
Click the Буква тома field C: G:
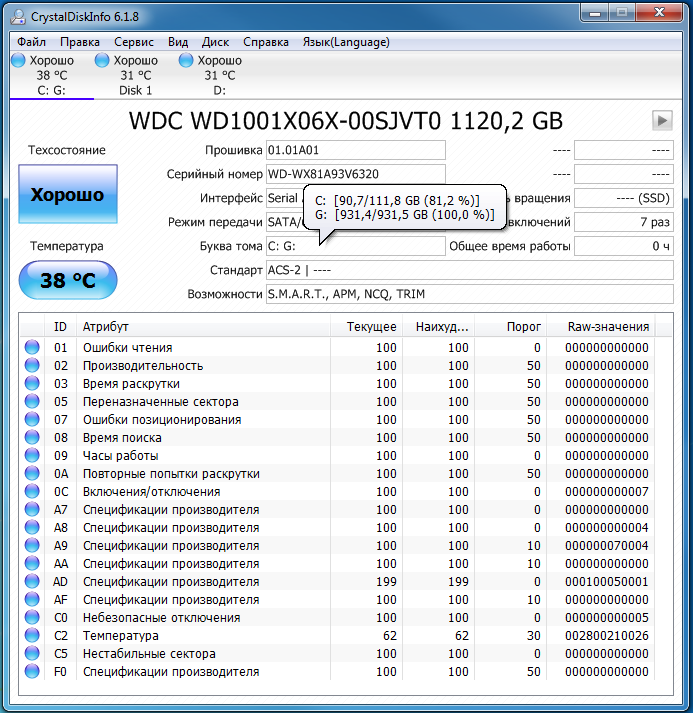[x=356, y=246]
